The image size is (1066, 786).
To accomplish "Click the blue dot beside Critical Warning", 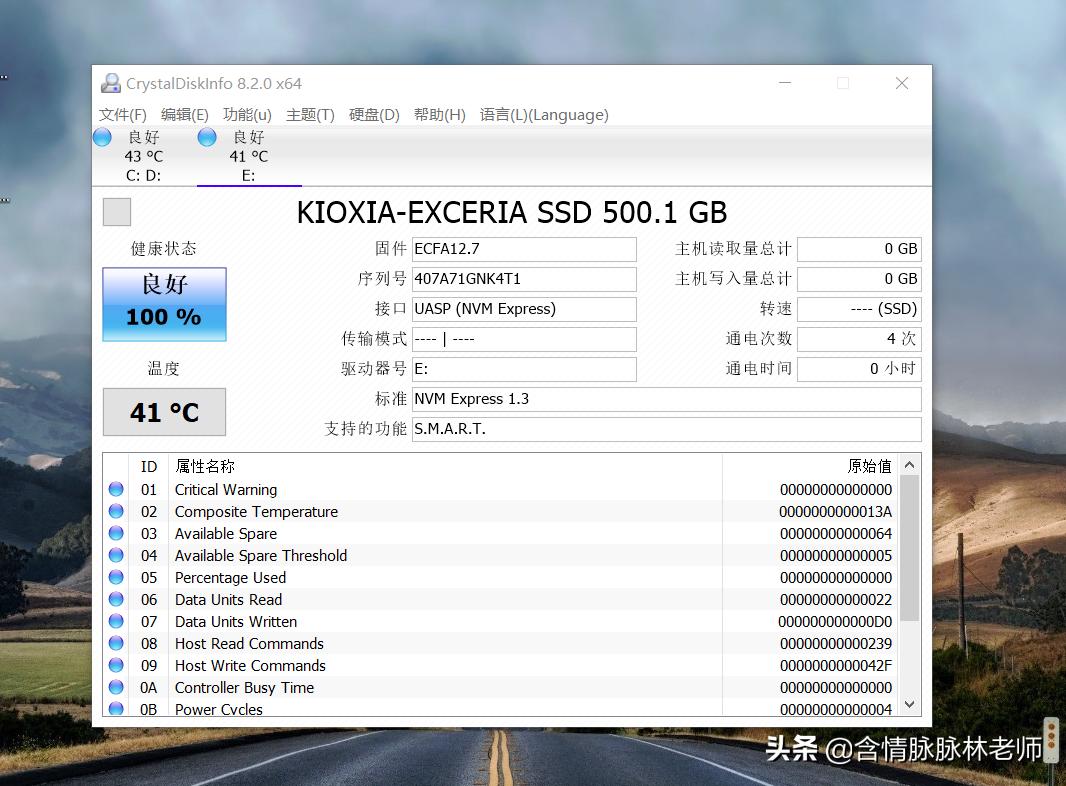I will 117,490.
